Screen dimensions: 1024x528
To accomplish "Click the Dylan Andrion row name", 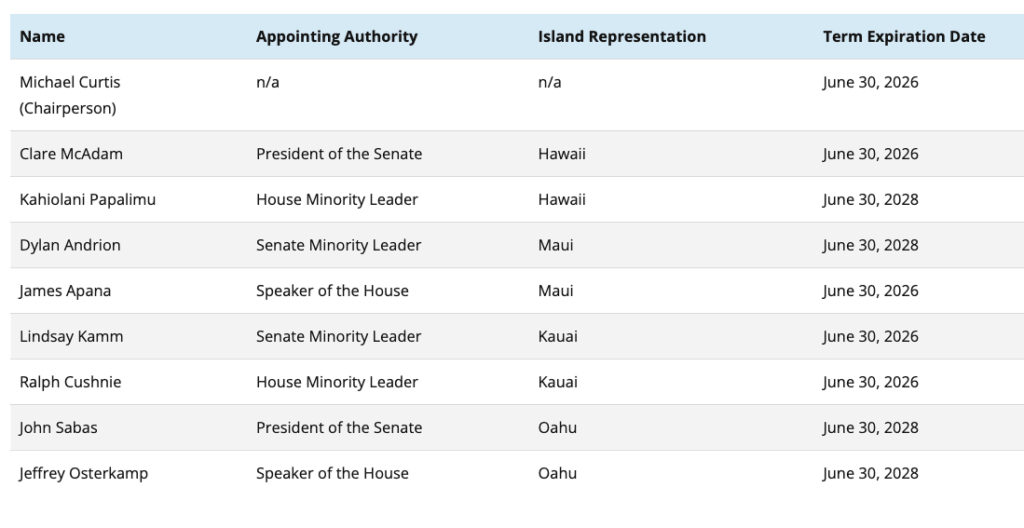I will [70, 245].
